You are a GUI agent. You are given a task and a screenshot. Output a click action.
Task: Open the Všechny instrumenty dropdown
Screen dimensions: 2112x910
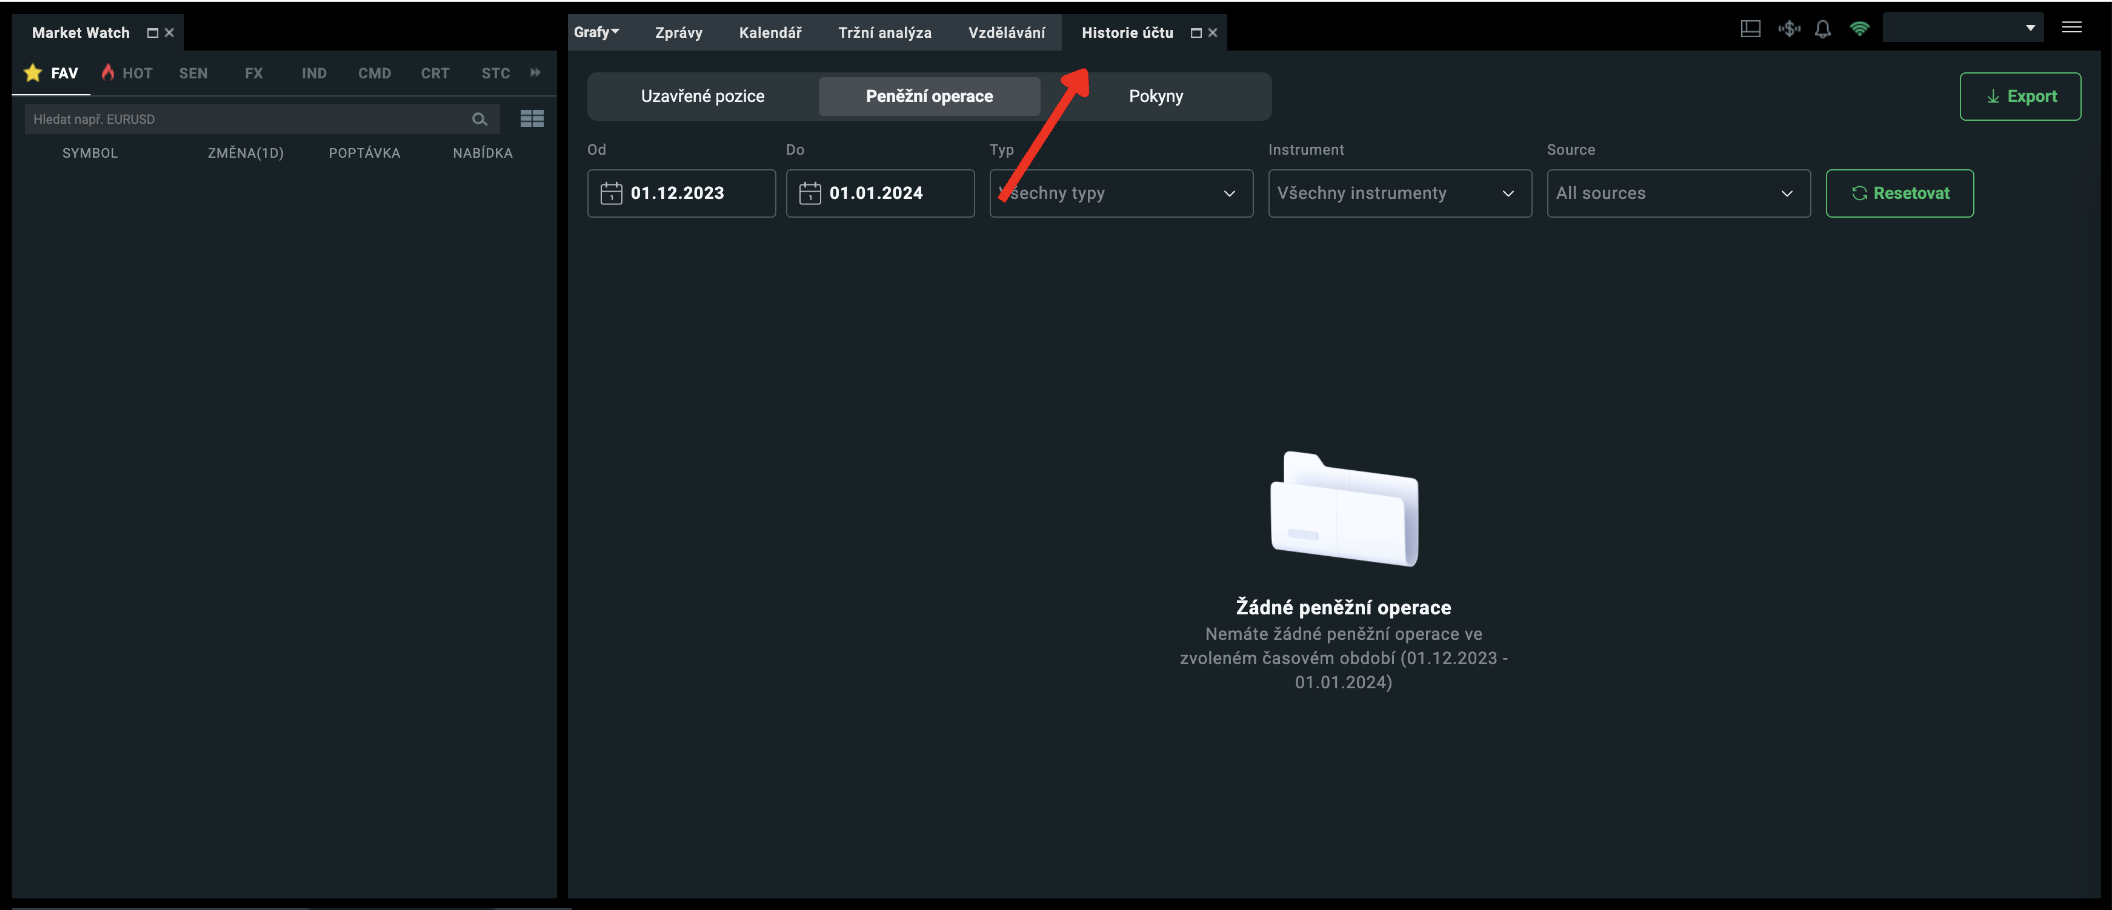click(1399, 193)
